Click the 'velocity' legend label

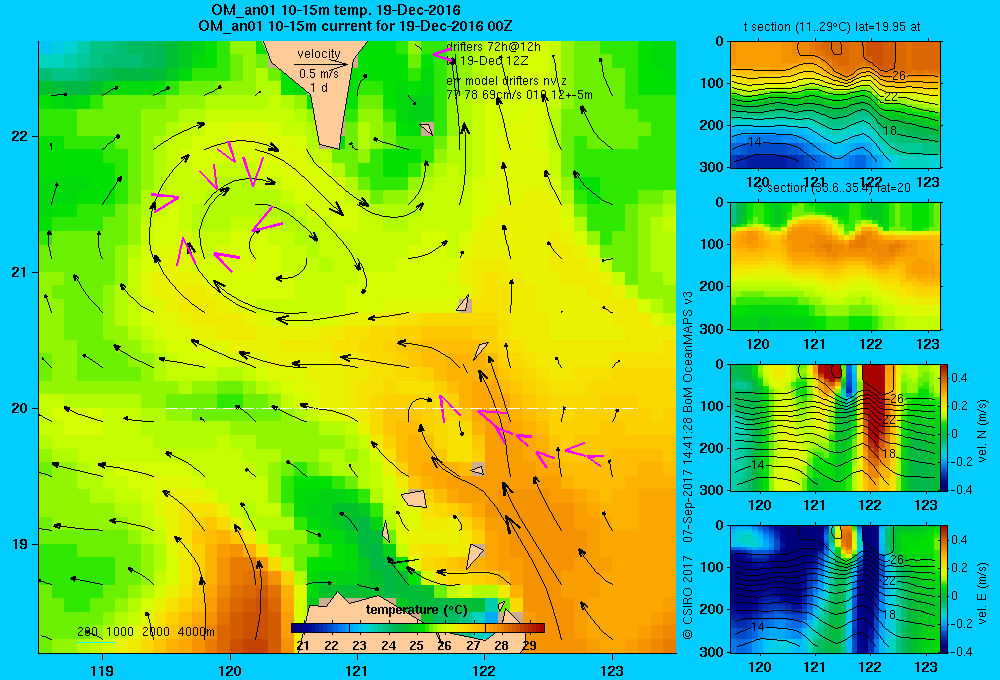click(x=319, y=54)
